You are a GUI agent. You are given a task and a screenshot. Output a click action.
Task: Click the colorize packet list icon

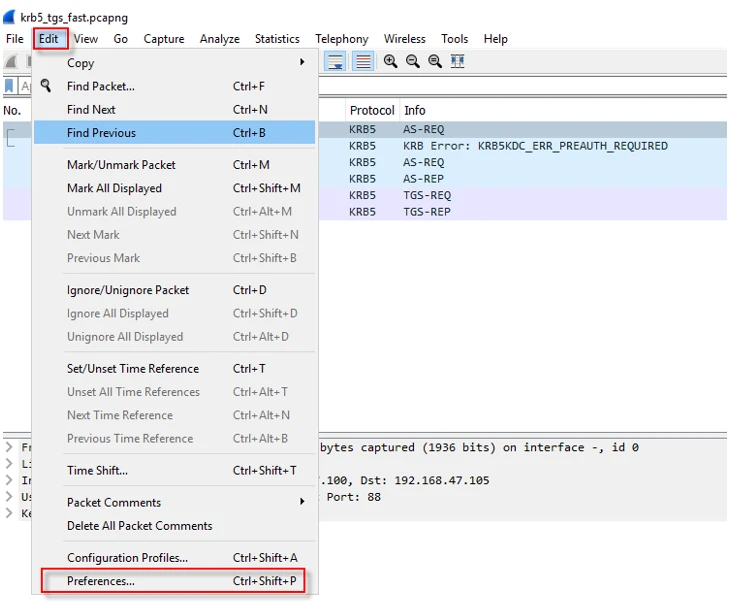coord(363,62)
